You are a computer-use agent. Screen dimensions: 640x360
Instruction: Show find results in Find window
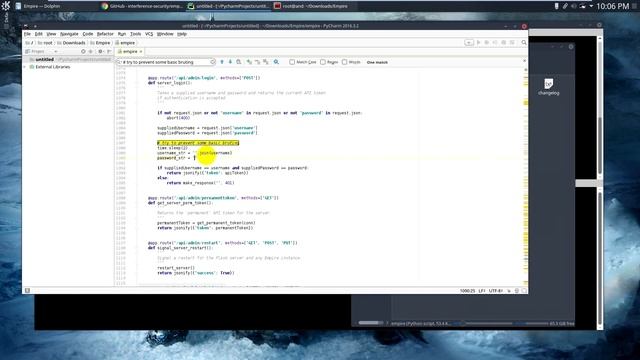click(239, 62)
